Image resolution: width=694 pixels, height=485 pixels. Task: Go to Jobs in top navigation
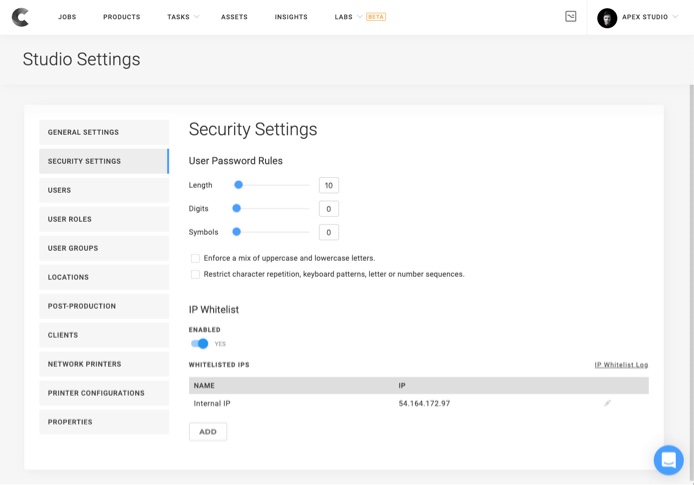coord(67,17)
